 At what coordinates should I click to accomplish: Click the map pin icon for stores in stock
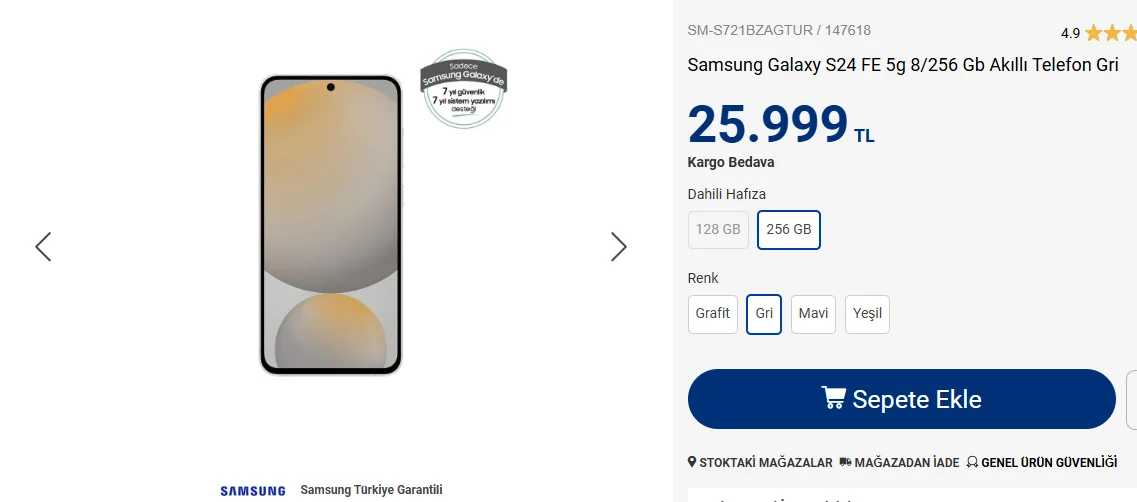(692, 462)
